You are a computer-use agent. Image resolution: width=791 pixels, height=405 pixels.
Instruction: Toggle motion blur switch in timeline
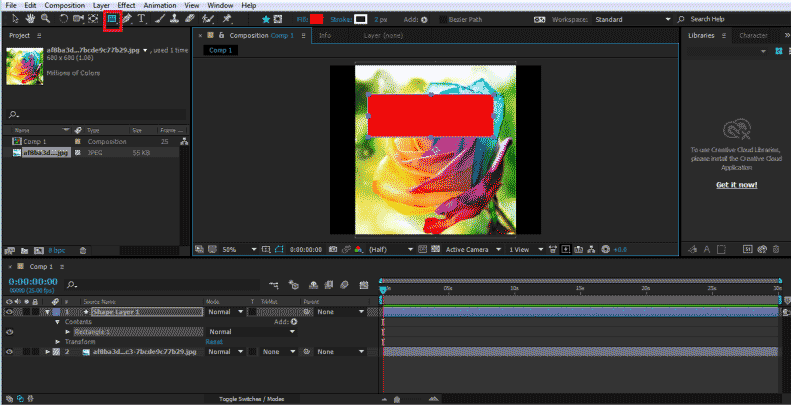pos(345,285)
